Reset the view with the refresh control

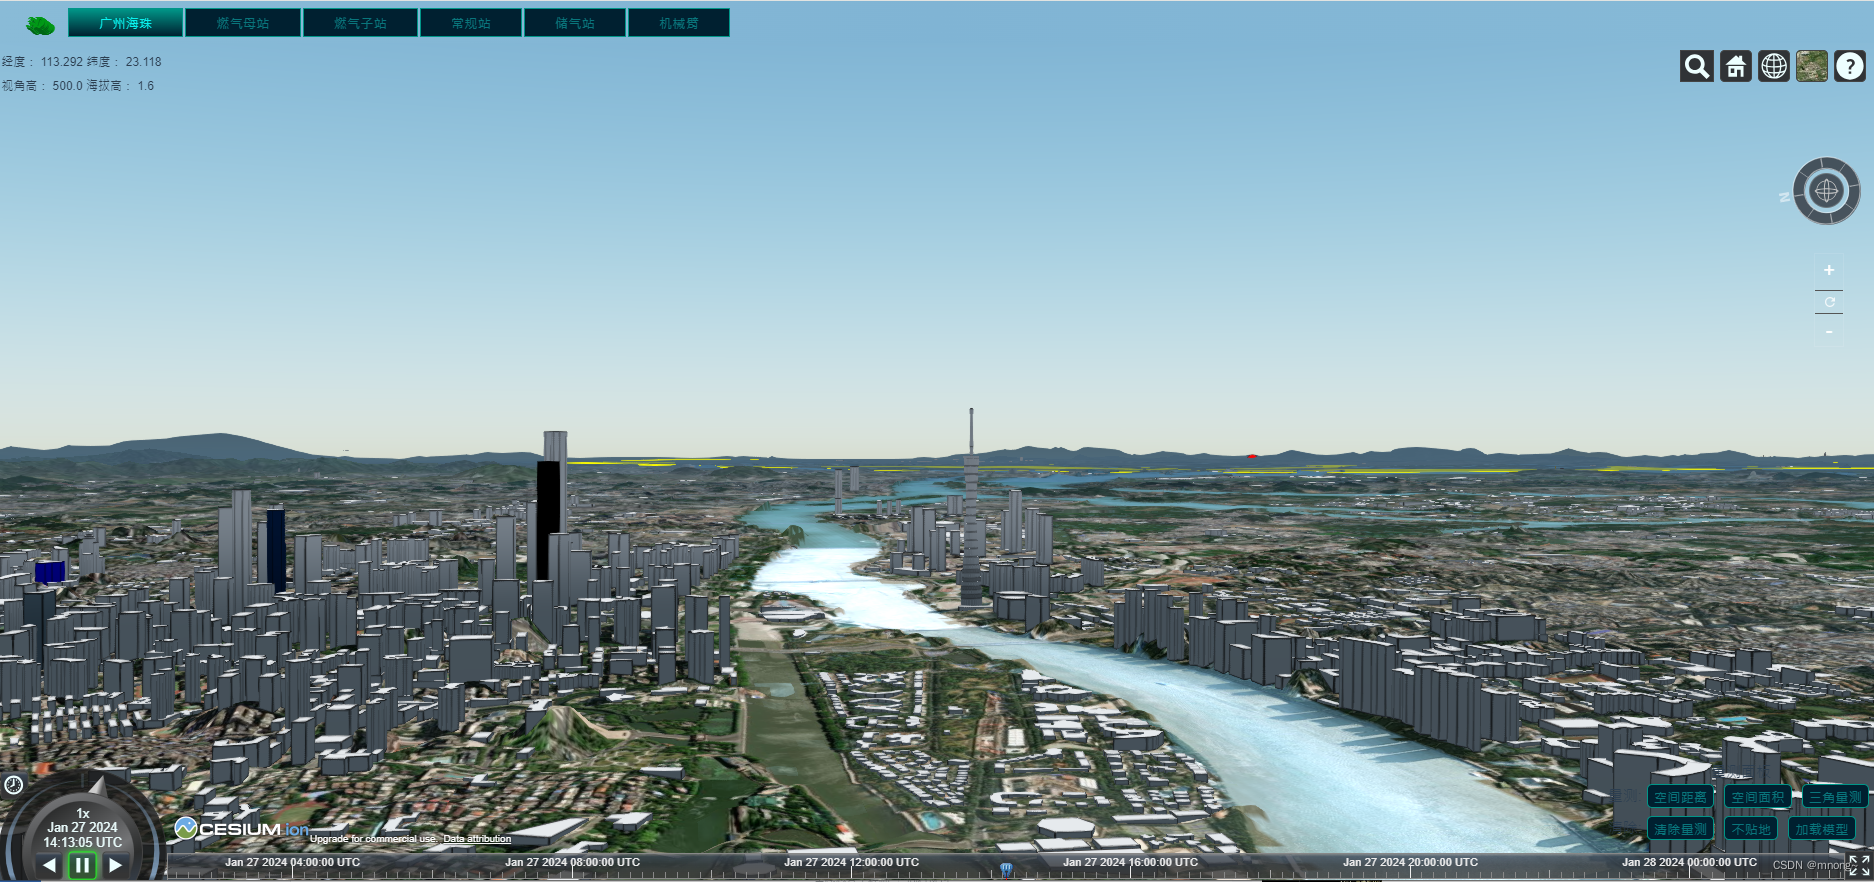tap(1829, 302)
